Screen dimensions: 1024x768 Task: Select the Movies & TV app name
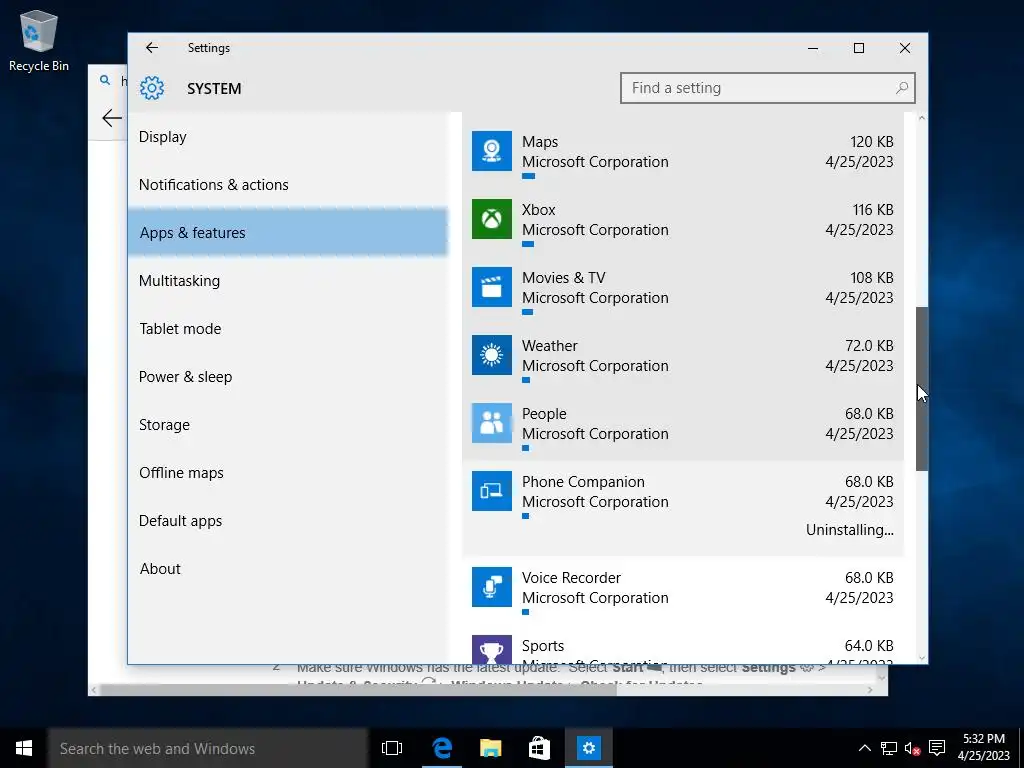[563, 278]
